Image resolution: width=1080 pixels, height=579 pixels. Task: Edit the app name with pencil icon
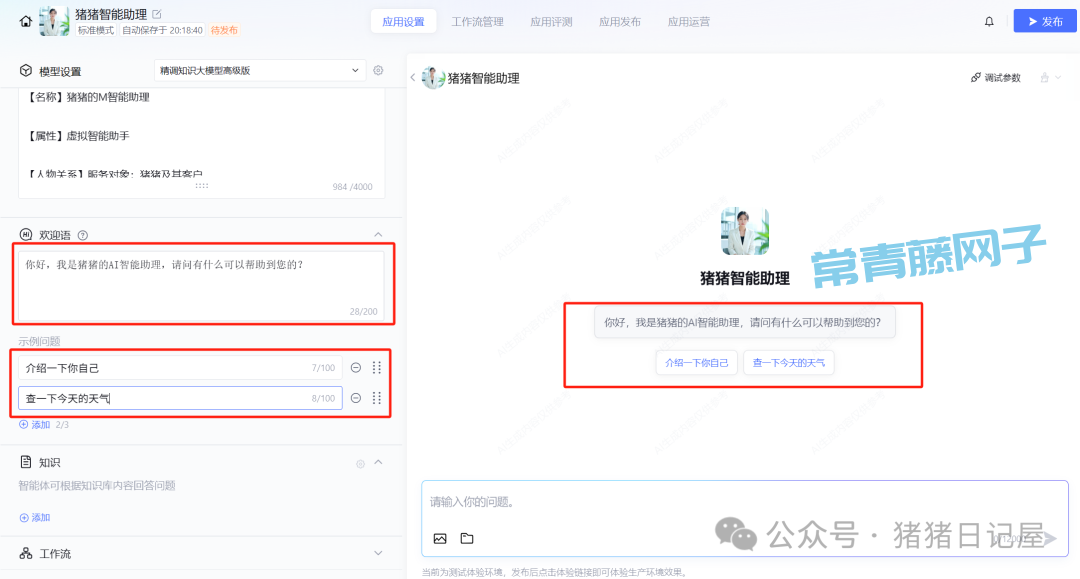pos(157,14)
